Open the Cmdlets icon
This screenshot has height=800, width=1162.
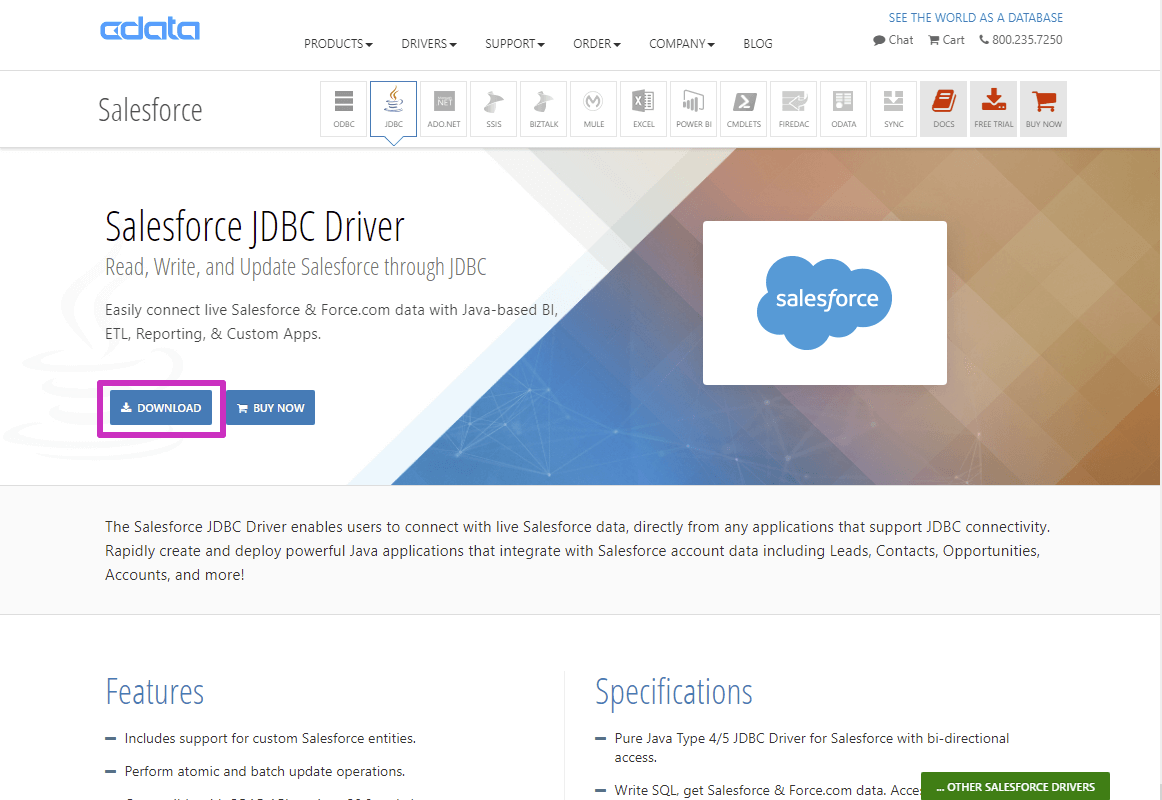pyautogui.click(x=743, y=109)
